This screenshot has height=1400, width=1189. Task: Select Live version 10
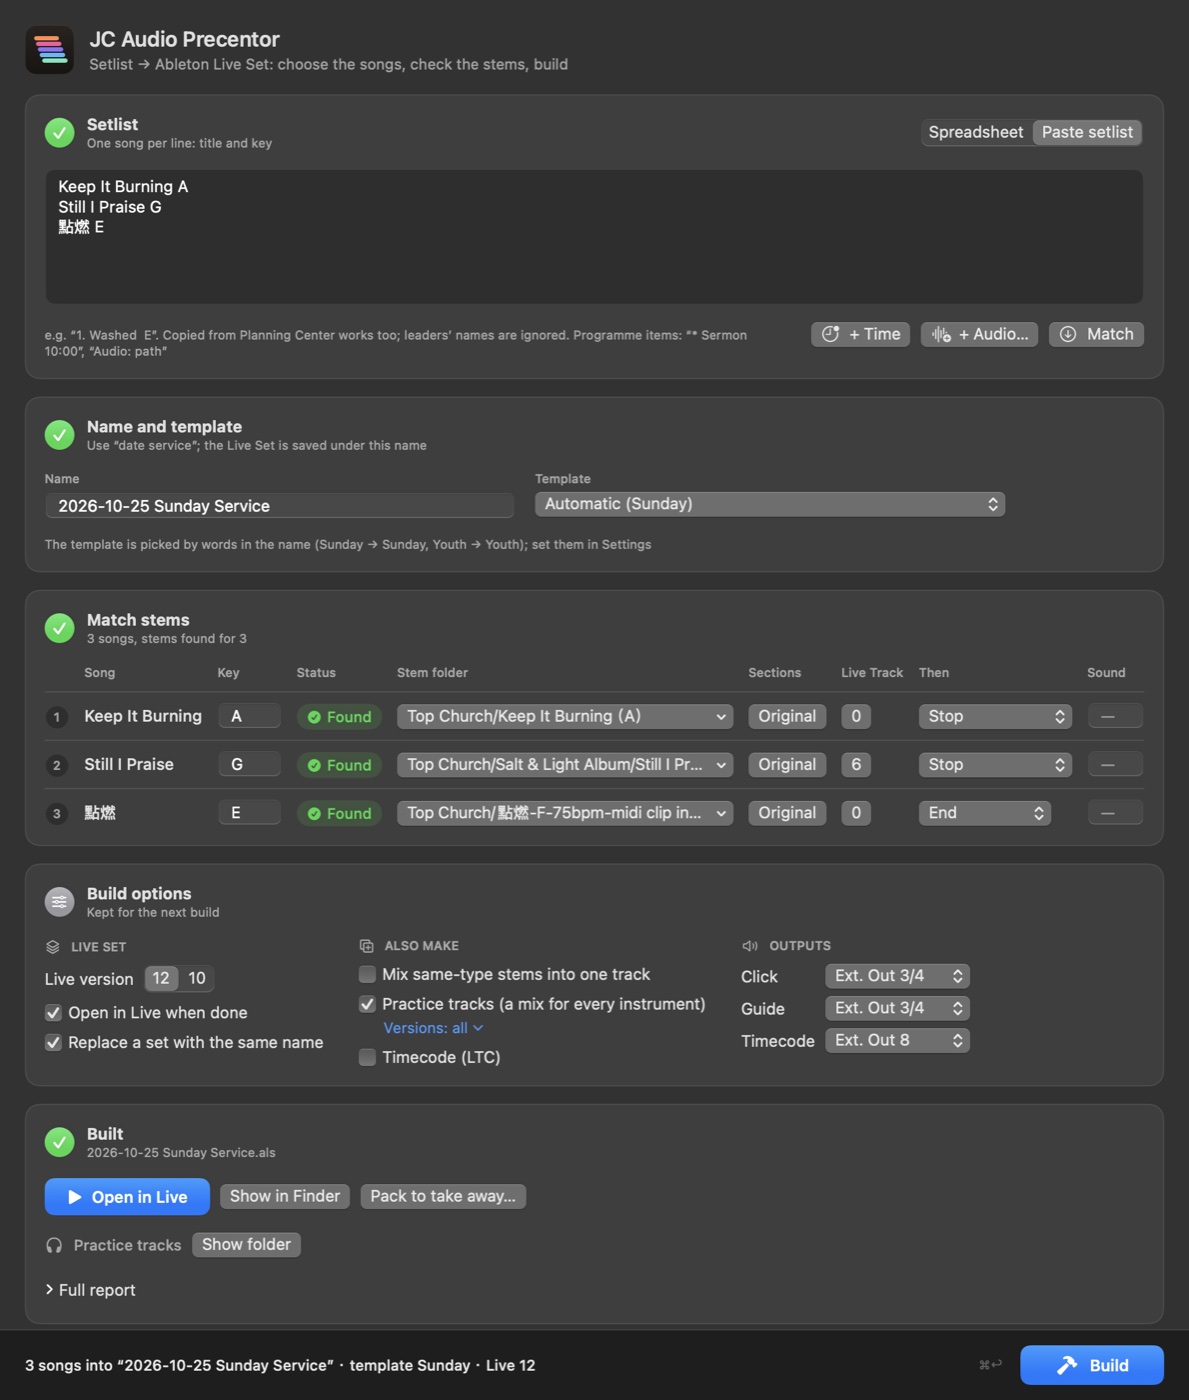[197, 978]
